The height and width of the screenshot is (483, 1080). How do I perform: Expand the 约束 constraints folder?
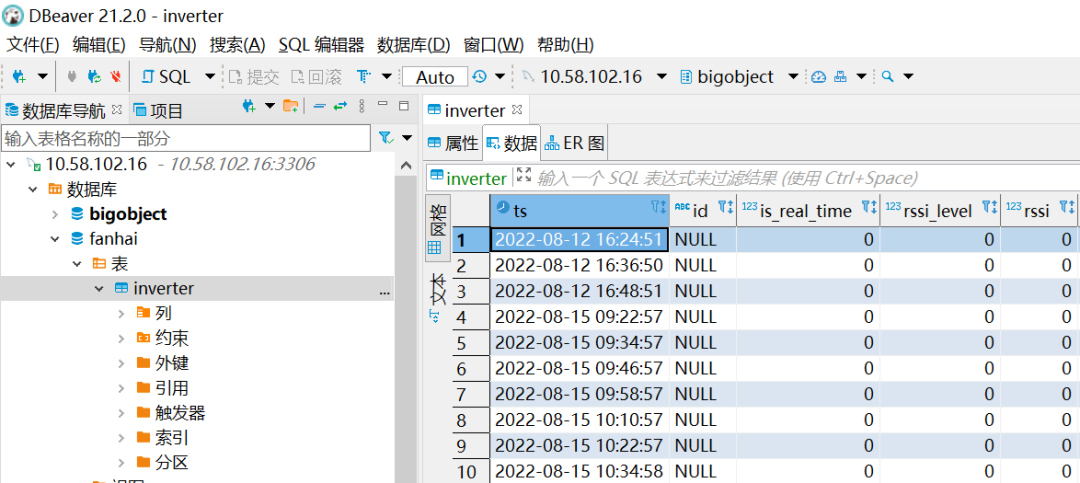(121, 338)
